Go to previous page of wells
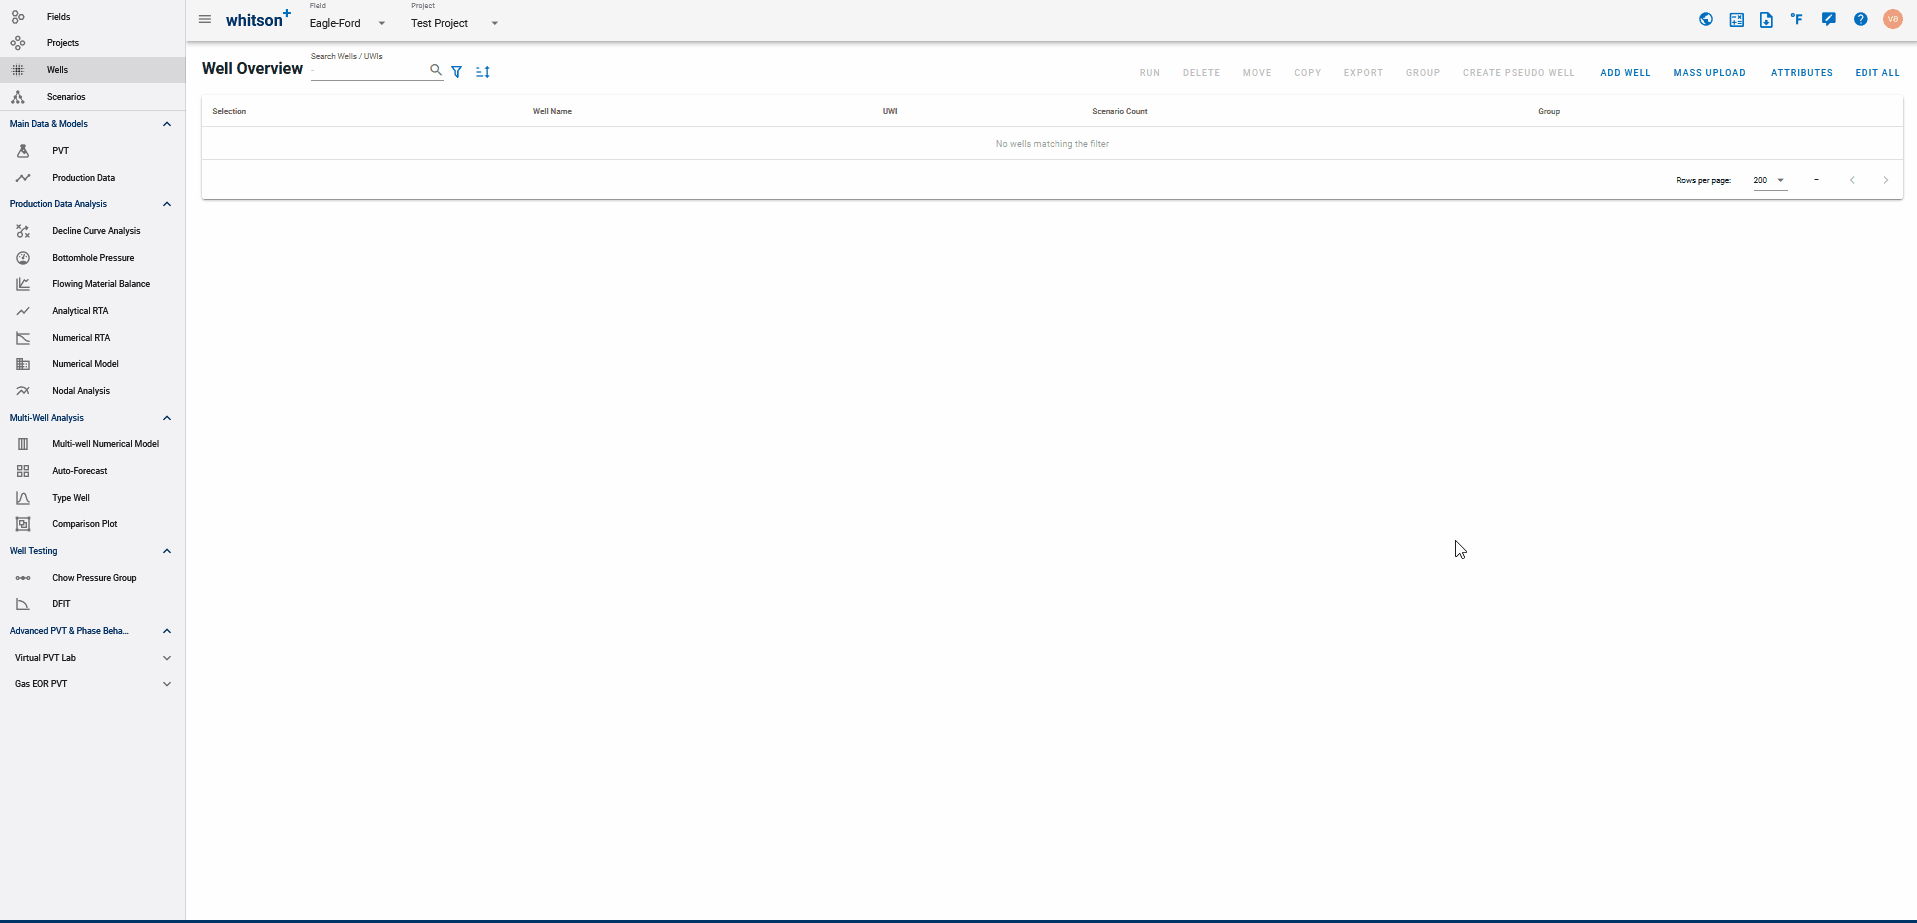The width and height of the screenshot is (1917, 923). 1852,180
